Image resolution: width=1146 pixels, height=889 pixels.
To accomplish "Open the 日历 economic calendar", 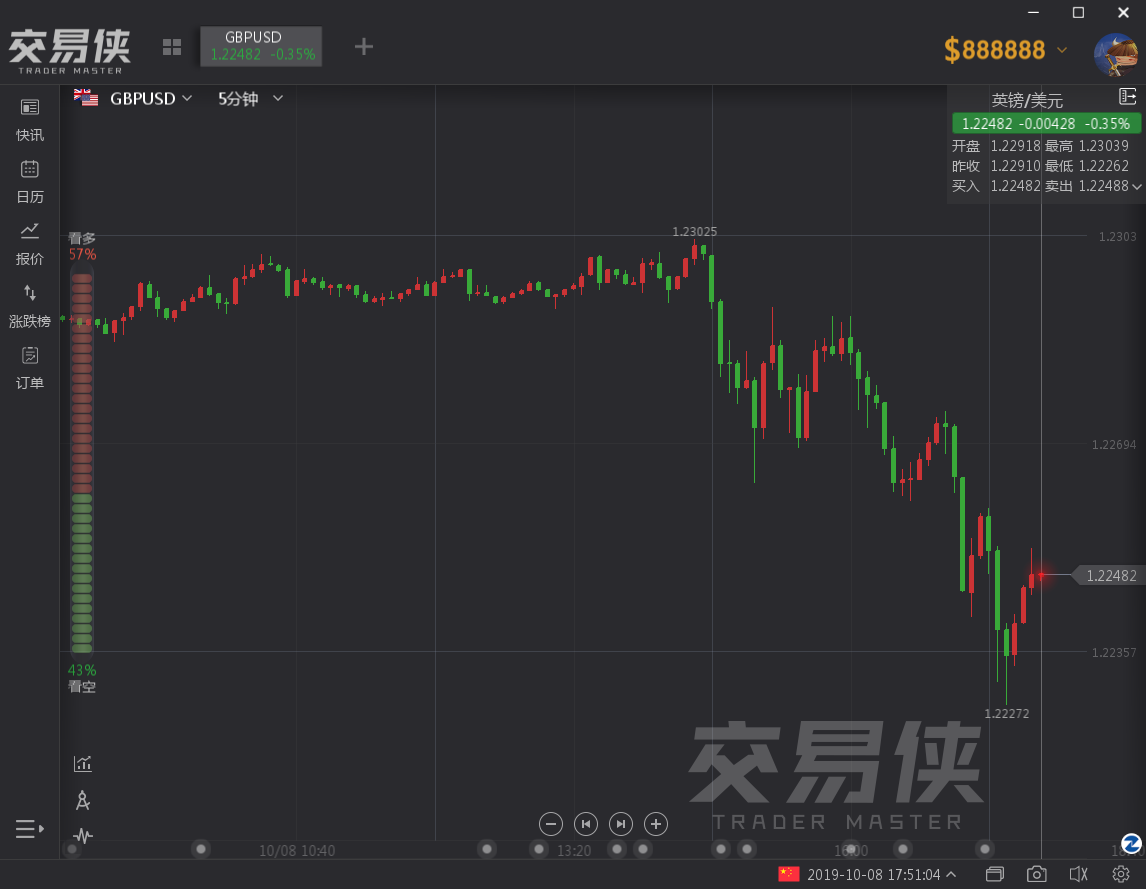I will click(29, 182).
